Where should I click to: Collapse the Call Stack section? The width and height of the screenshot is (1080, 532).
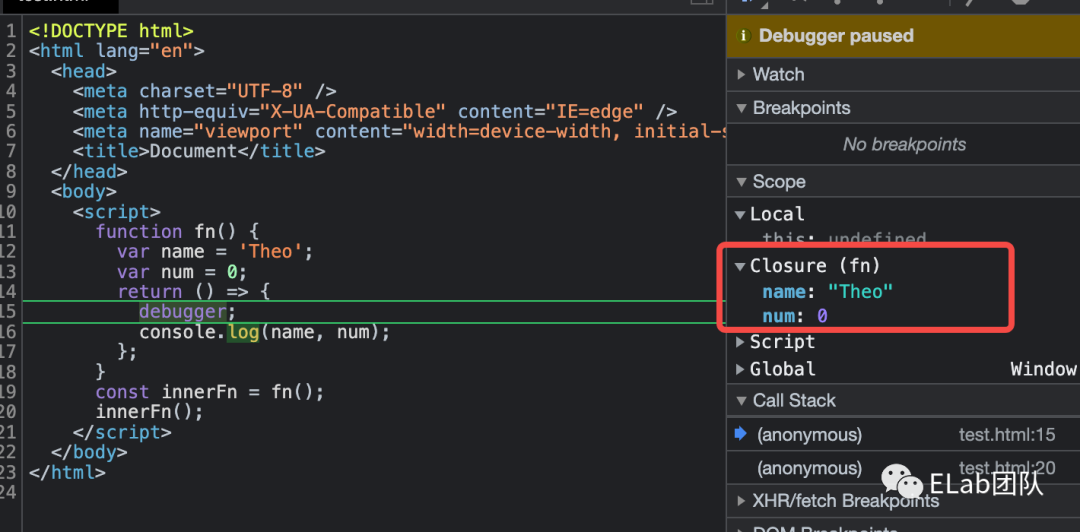(741, 400)
